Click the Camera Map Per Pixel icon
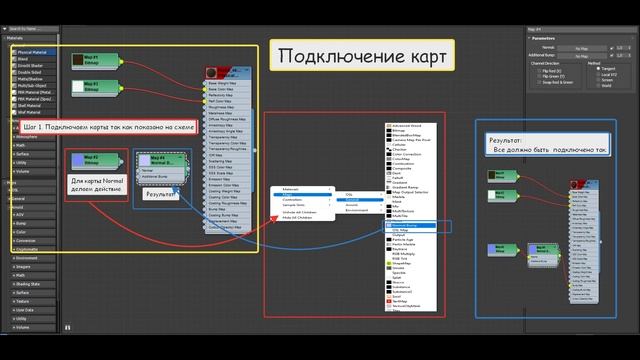The height and width of the screenshot is (360, 640). [389, 140]
